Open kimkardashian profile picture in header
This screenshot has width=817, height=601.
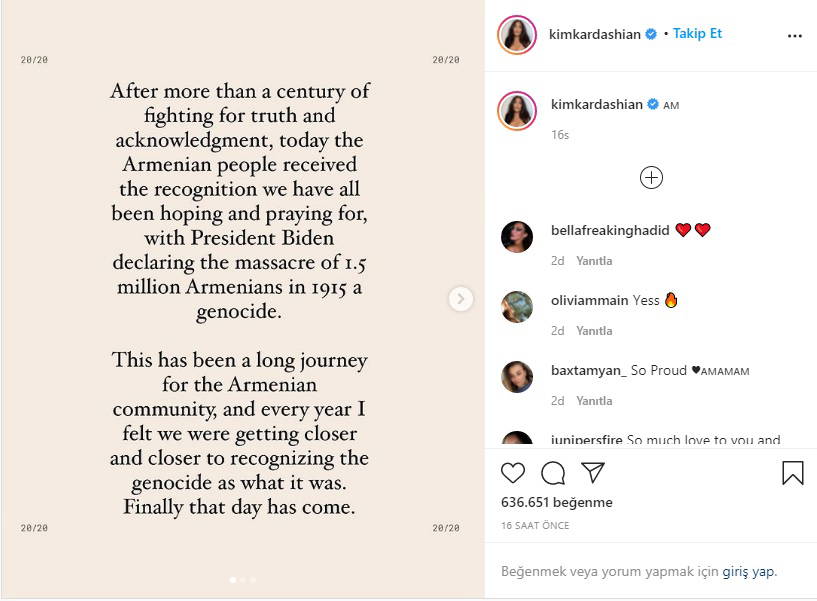point(517,35)
